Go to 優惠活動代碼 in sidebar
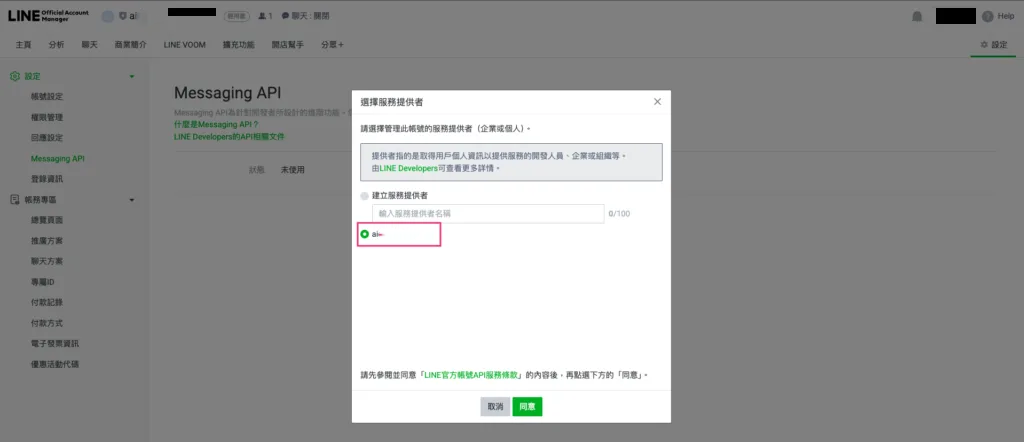Viewport: 1024px width, 442px height. [55, 364]
